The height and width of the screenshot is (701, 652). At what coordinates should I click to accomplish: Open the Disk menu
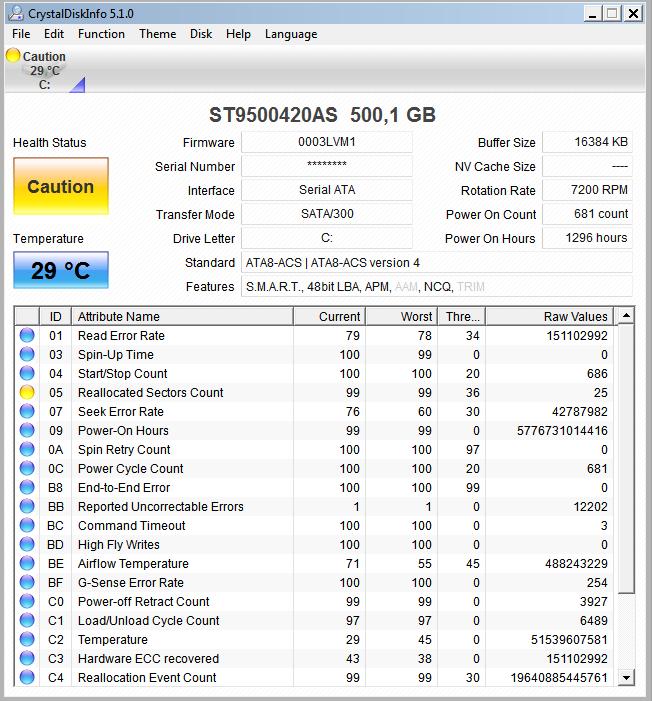[x=201, y=34]
